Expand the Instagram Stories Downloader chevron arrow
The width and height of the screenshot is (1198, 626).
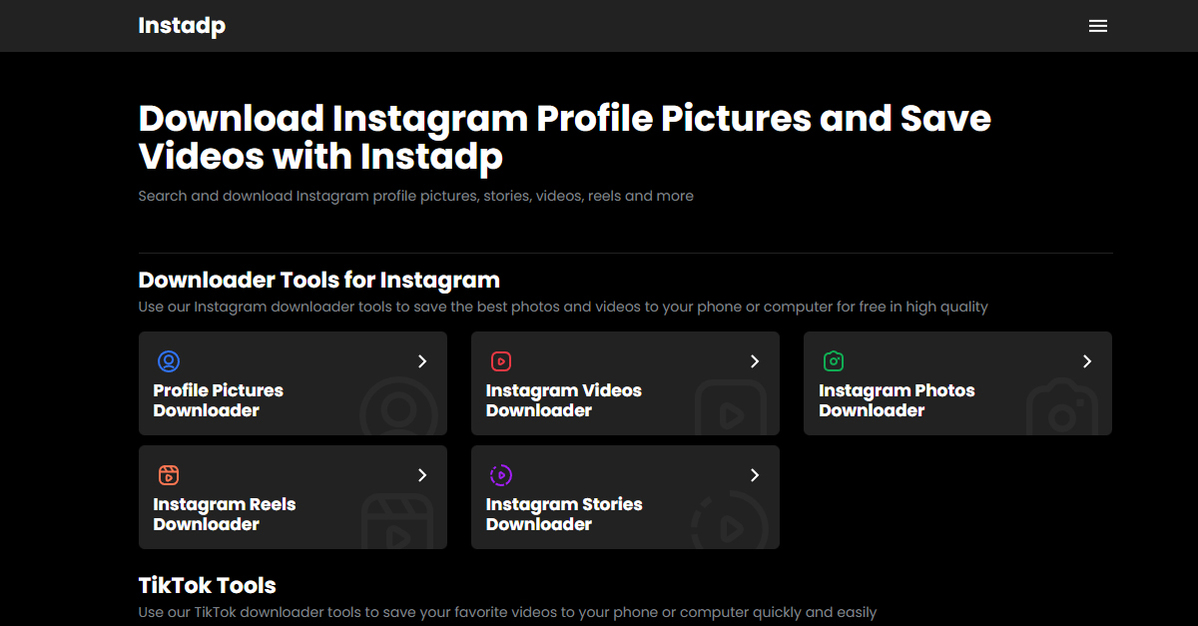pyautogui.click(x=755, y=475)
